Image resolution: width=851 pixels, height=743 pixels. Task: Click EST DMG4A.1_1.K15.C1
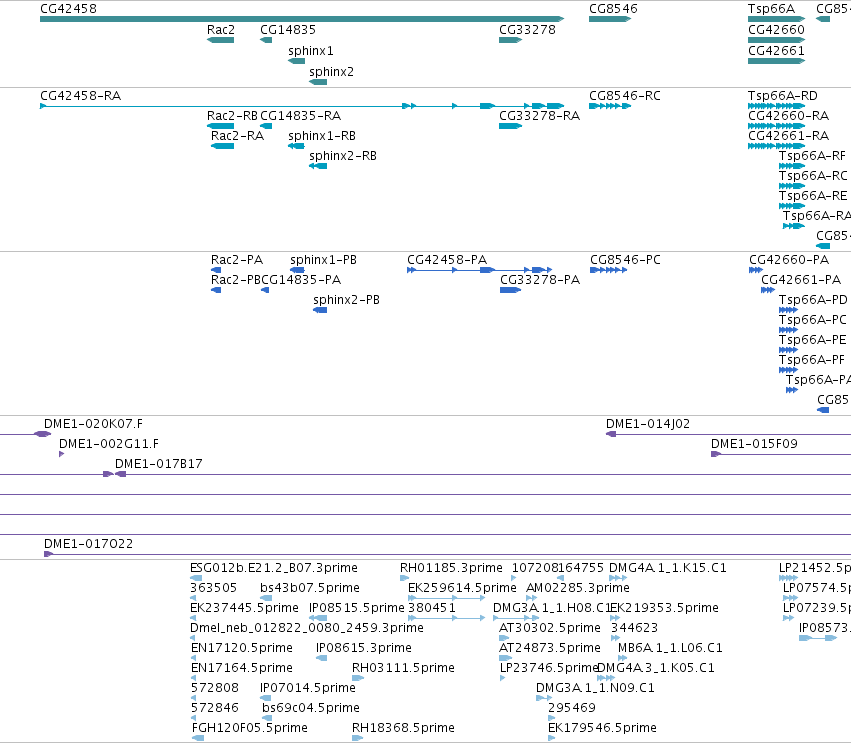click(618, 578)
